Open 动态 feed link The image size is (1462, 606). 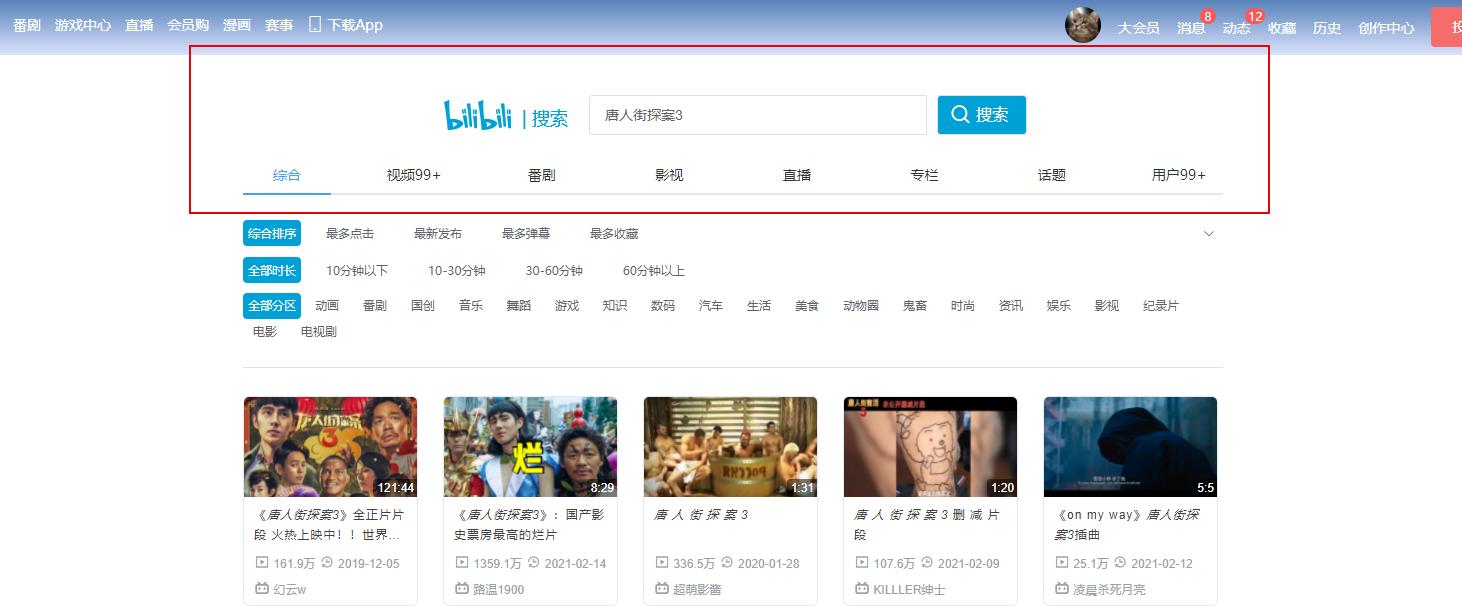point(1237,28)
